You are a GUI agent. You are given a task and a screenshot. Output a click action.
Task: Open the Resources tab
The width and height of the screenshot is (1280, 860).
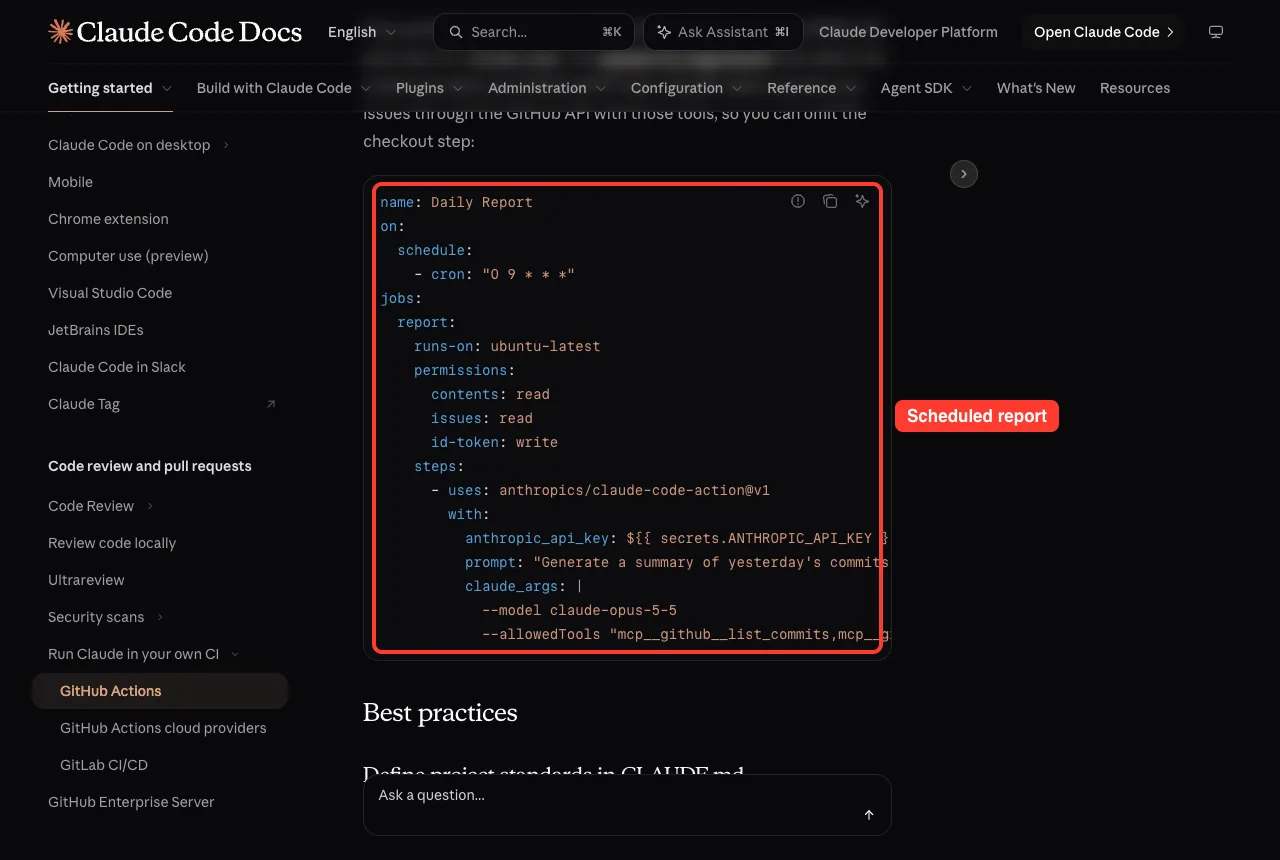[1135, 88]
